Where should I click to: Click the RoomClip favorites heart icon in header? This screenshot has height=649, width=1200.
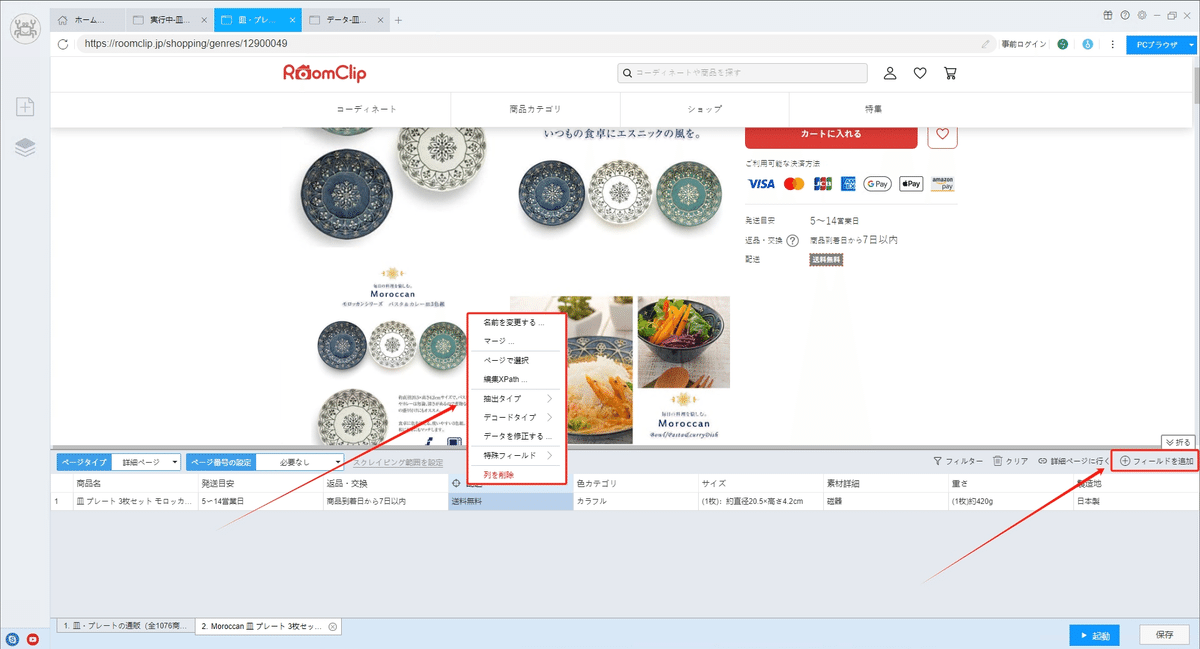point(920,73)
